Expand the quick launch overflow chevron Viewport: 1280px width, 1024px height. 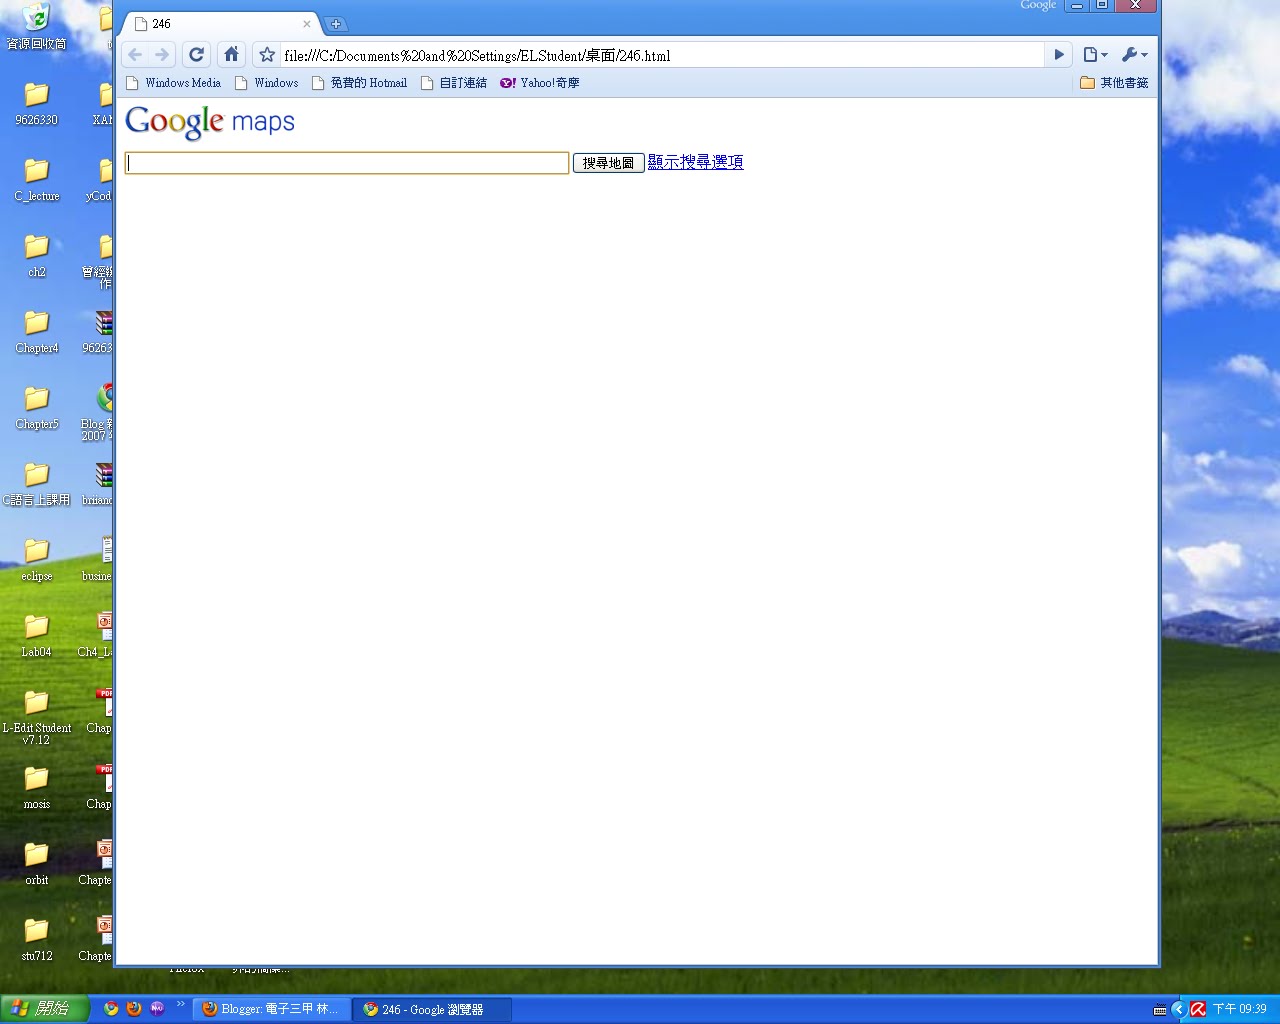tap(181, 1004)
